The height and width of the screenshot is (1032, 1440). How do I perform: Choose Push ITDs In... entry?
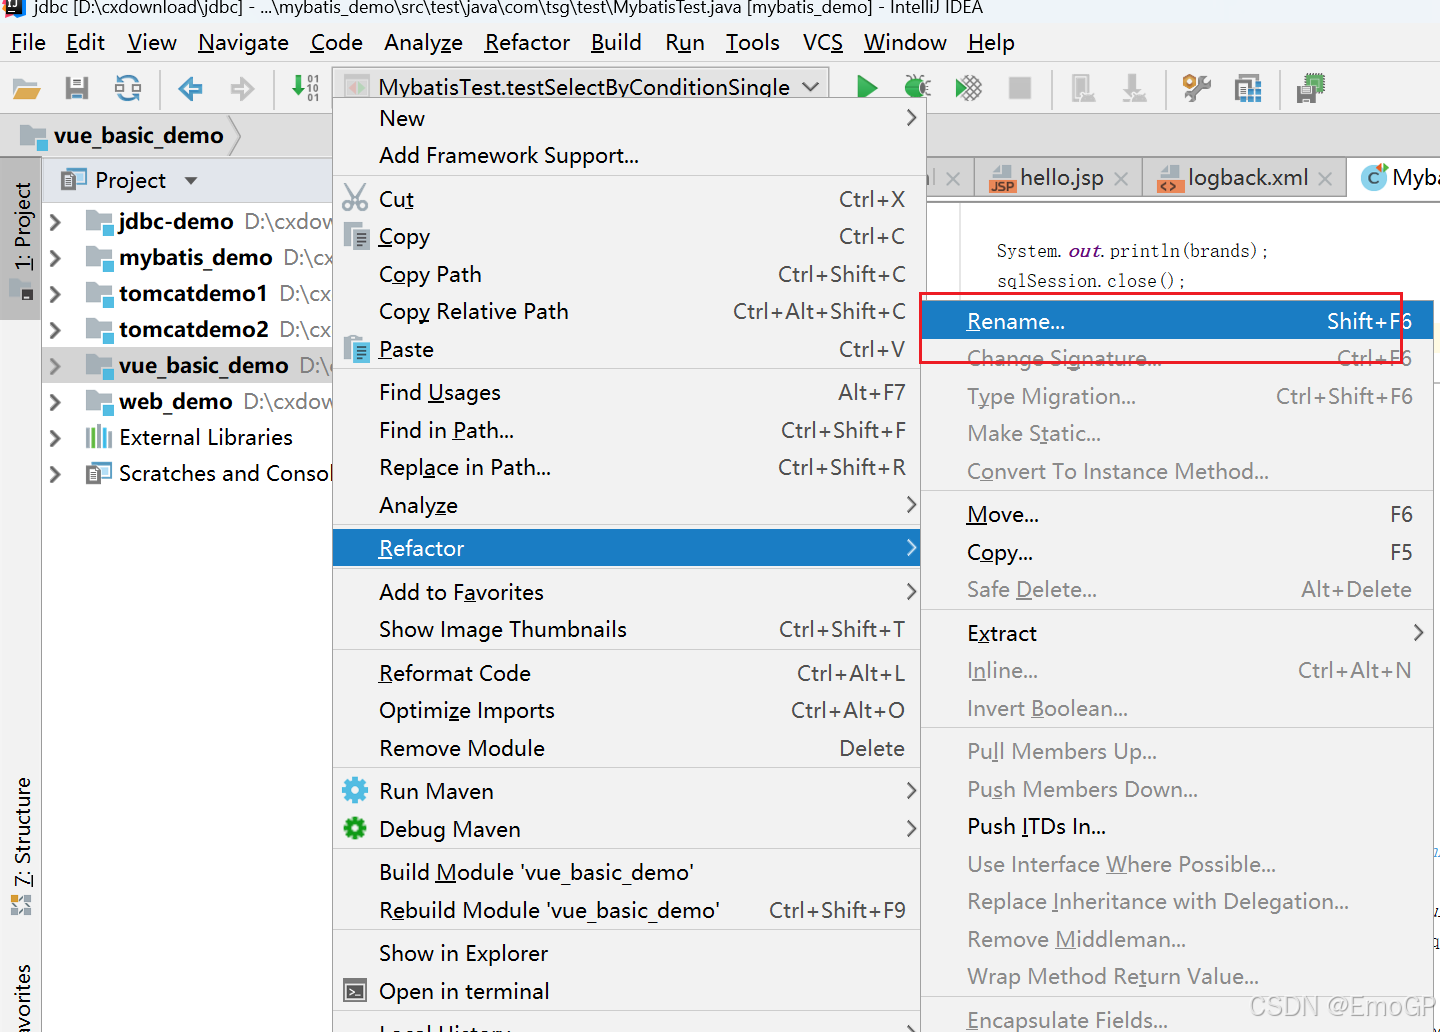(1177, 826)
